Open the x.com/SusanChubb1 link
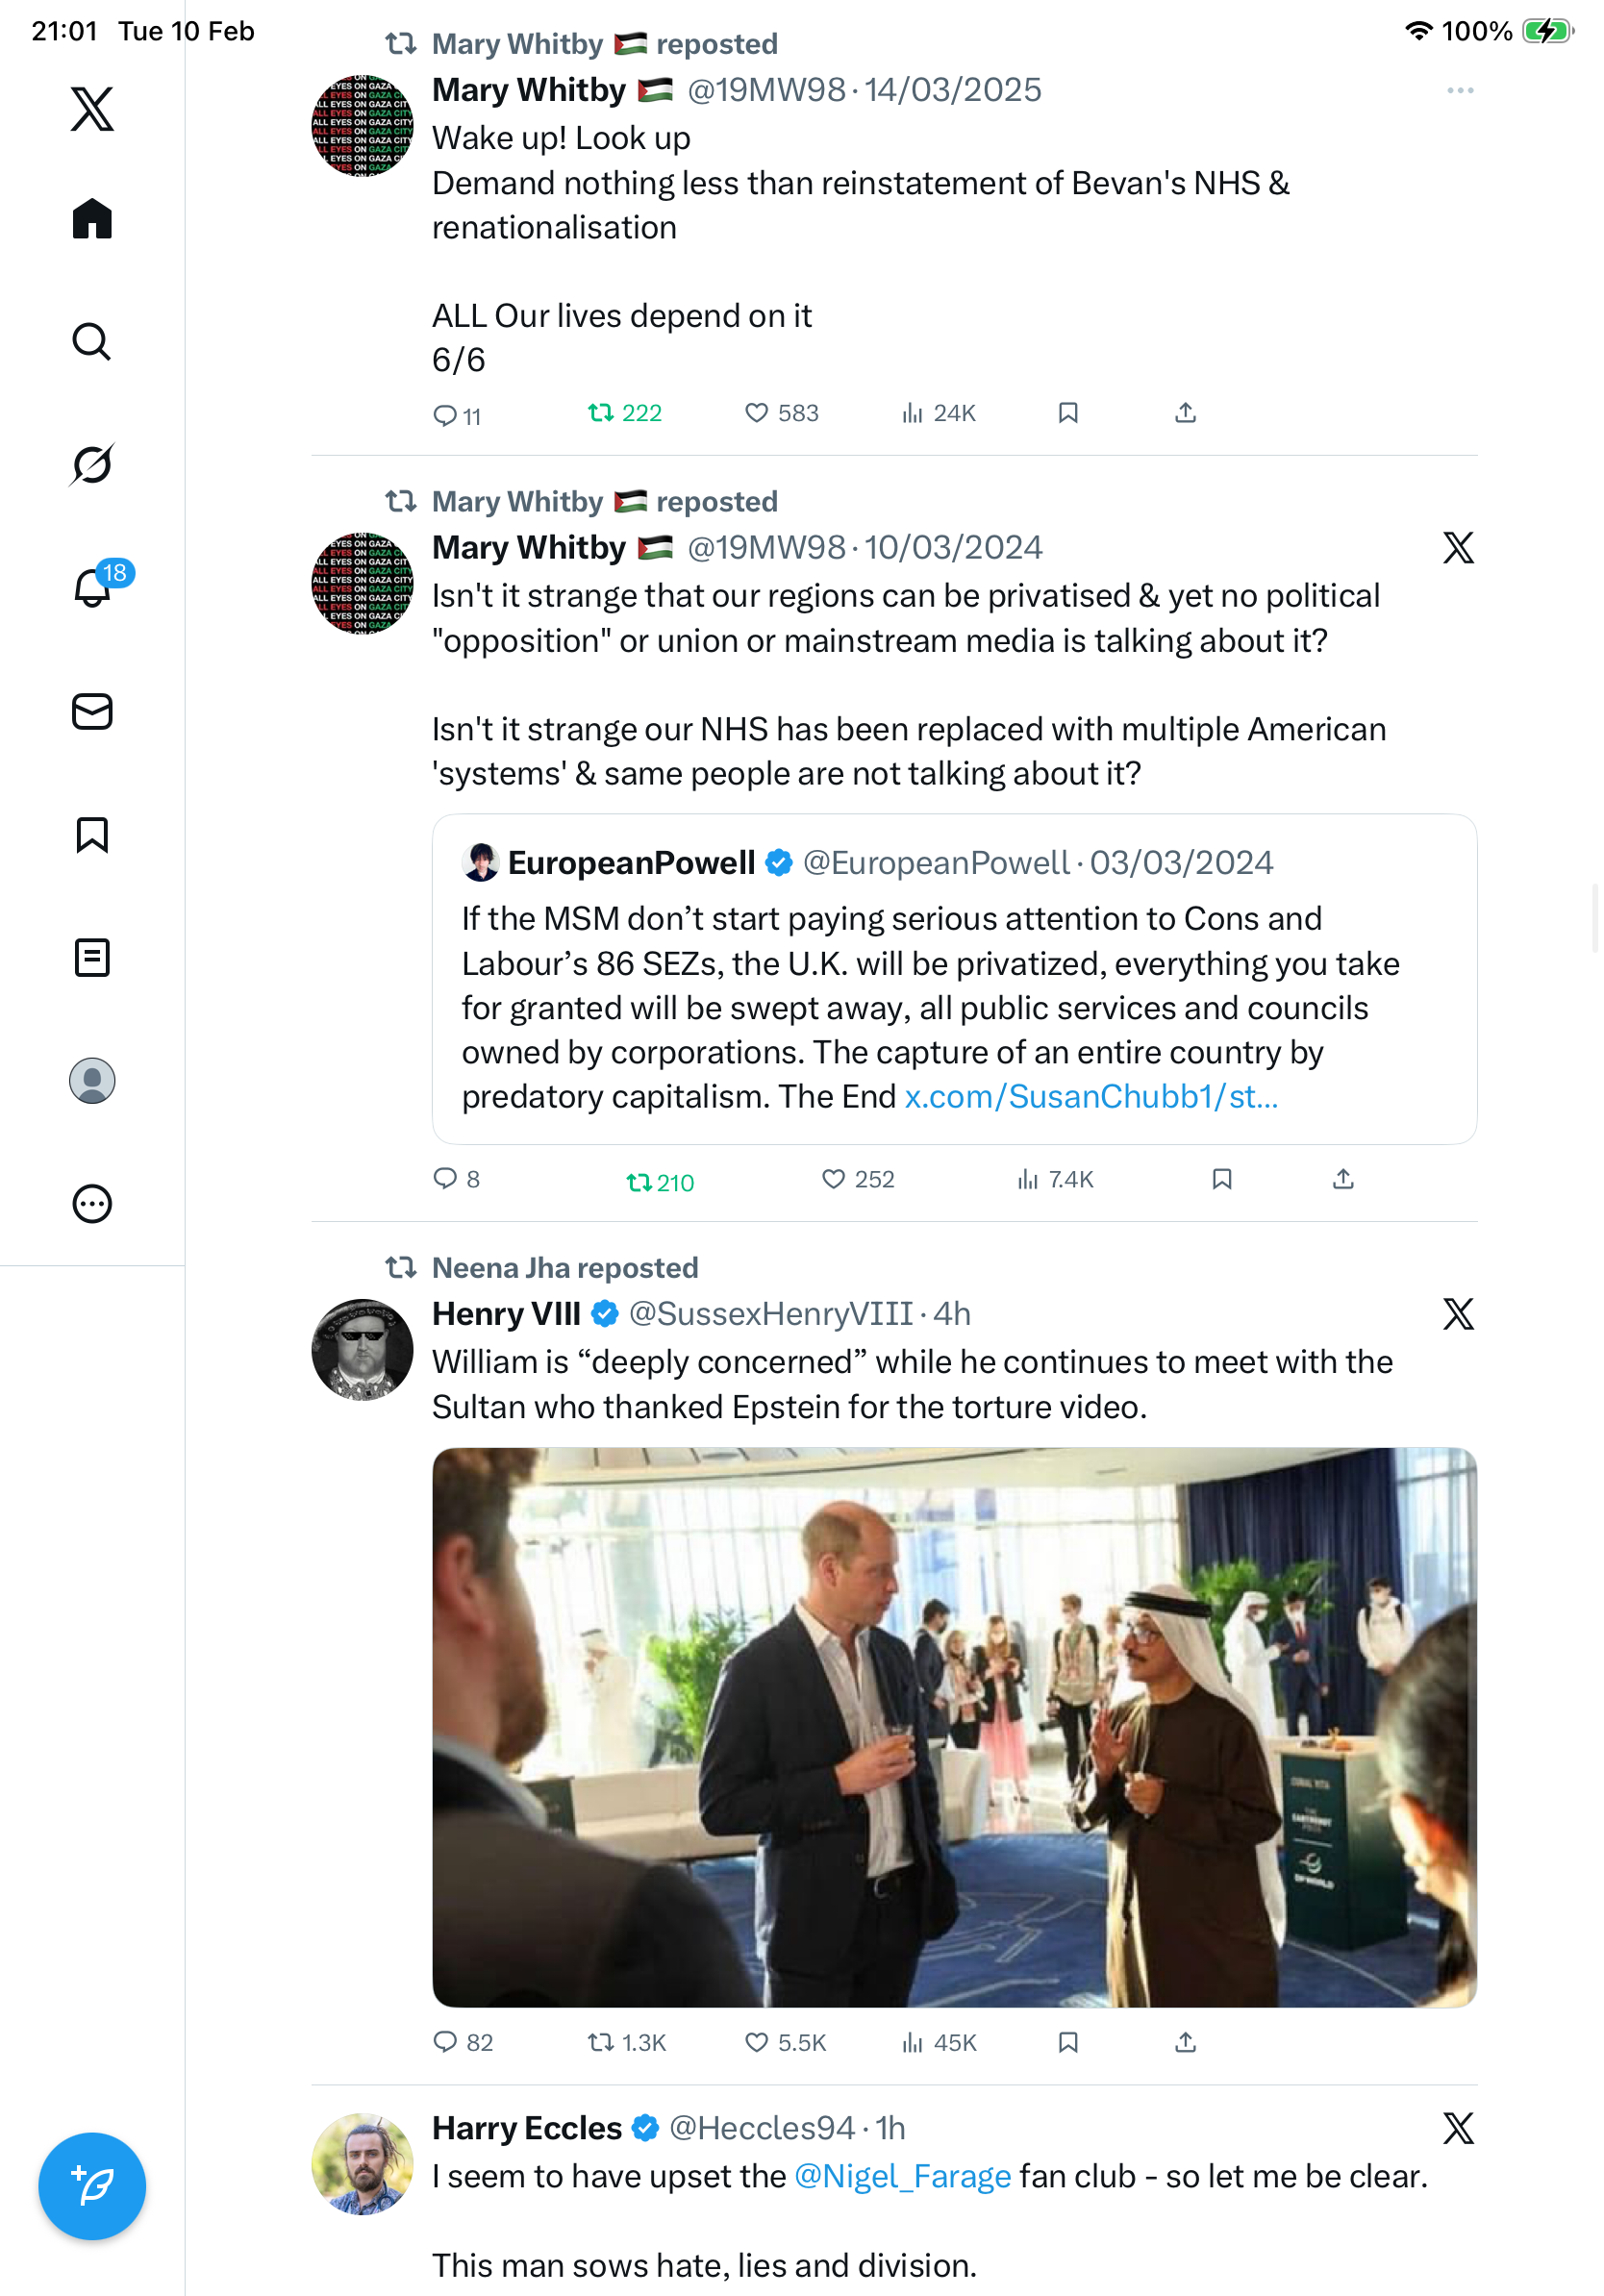 1090,1097
